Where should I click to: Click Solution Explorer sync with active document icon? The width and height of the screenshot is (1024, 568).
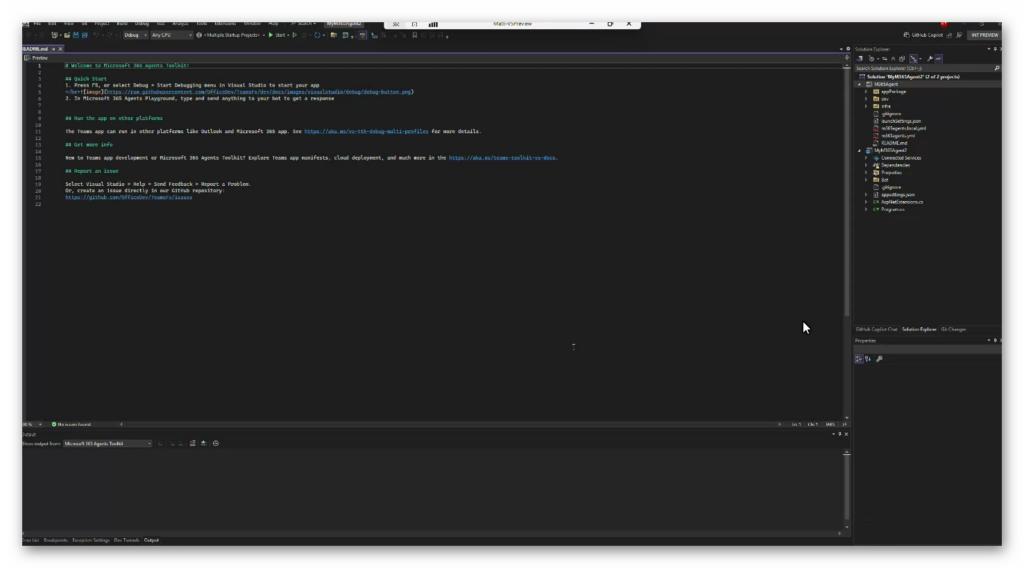pyautogui.click(x=885, y=59)
